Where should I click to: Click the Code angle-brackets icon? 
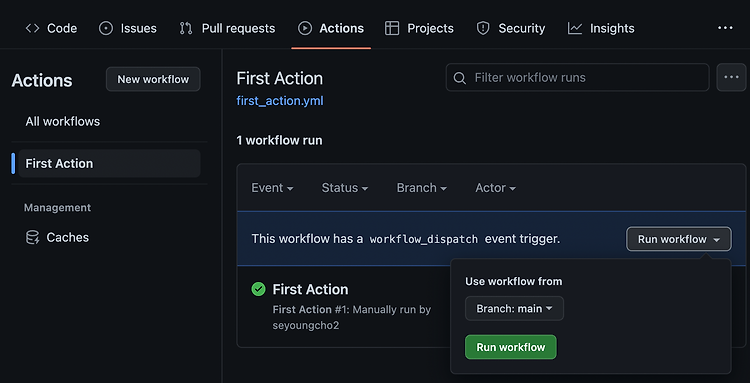(32, 28)
